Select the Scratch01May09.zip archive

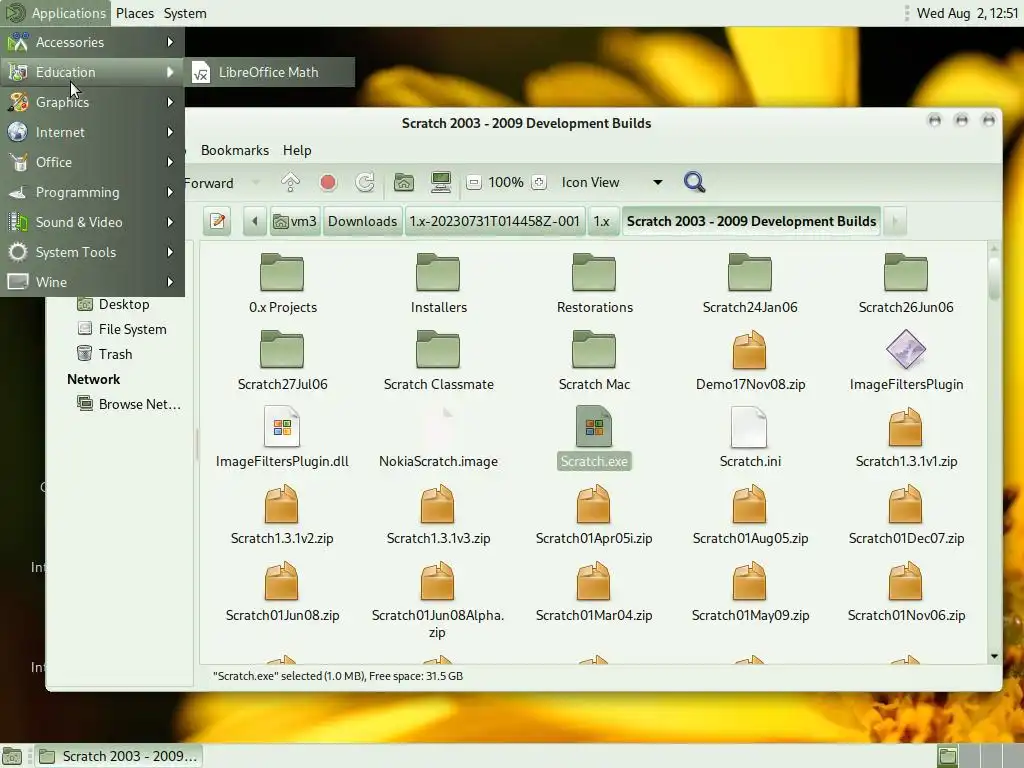coord(750,592)
